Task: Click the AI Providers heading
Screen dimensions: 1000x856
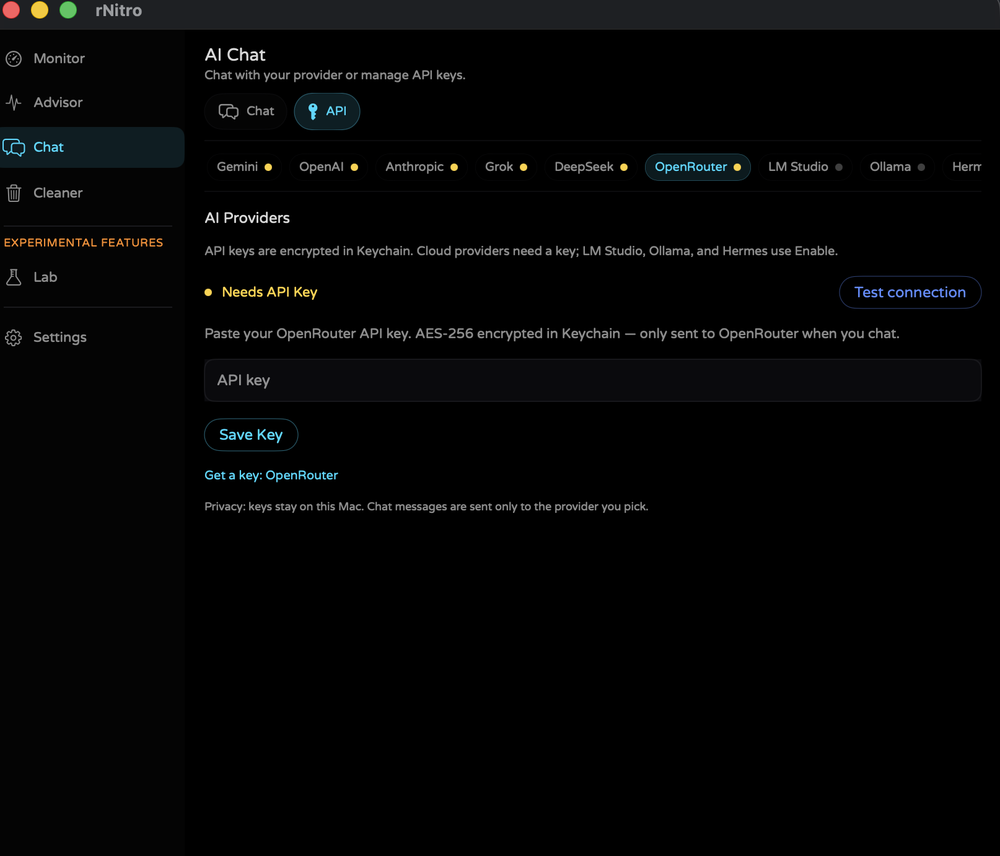Action: point(247,218)
